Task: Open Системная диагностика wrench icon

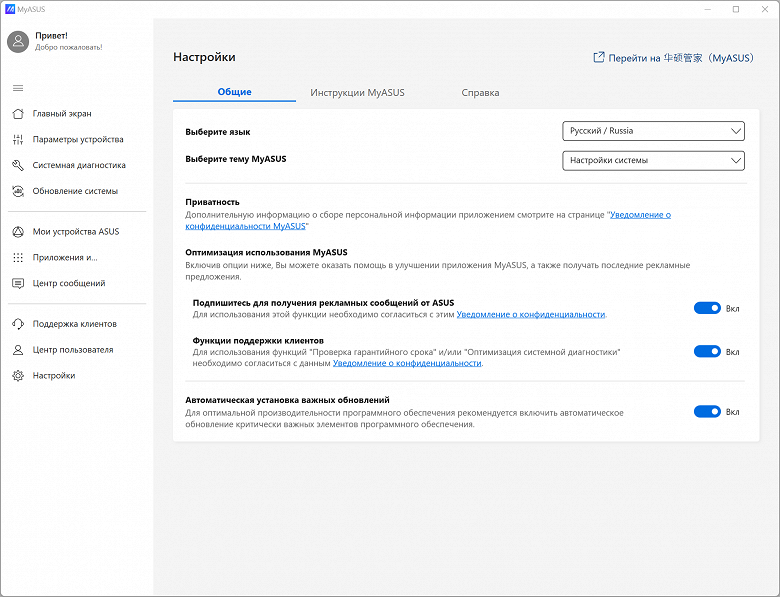Action: pos(18,165)
